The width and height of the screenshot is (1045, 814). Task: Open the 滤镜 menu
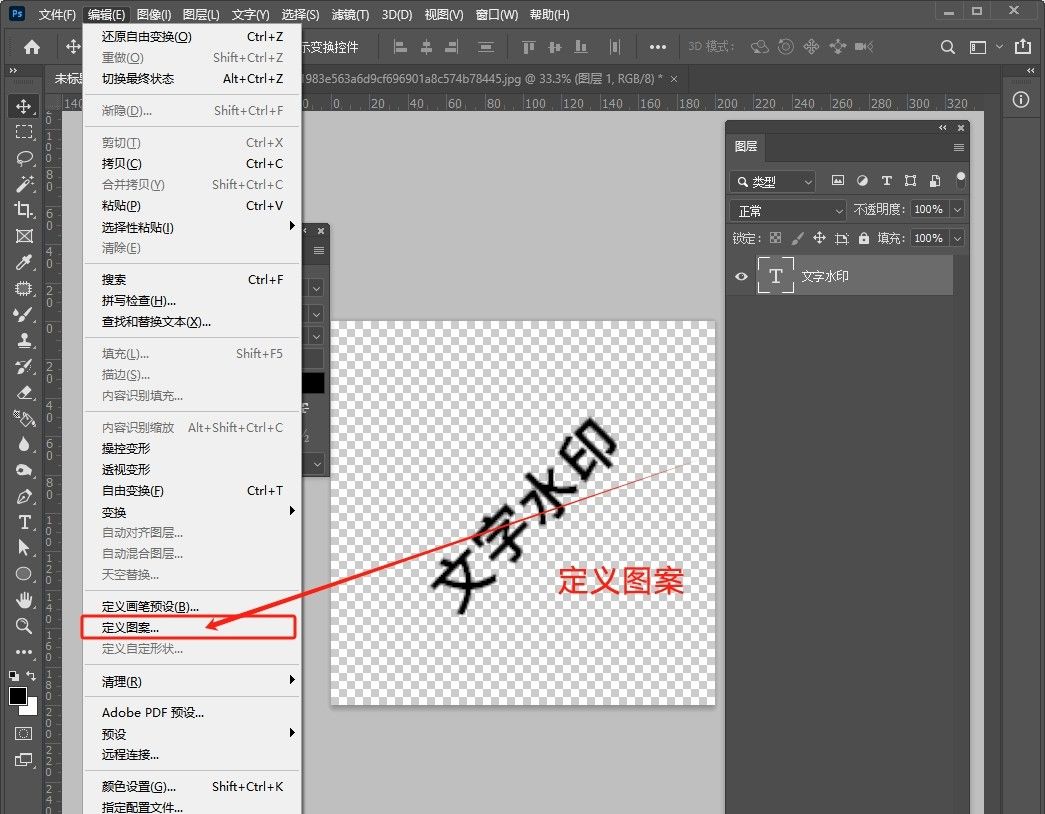tap(350, 15)
